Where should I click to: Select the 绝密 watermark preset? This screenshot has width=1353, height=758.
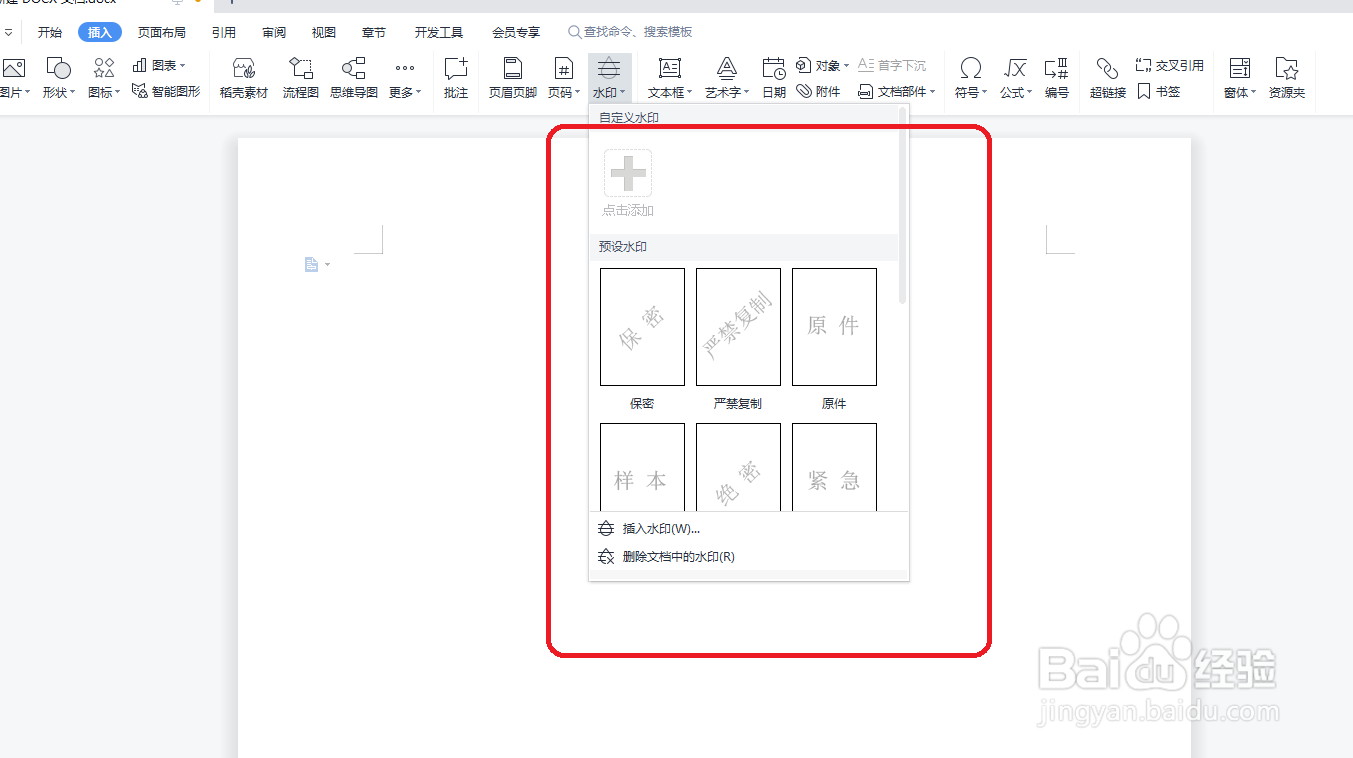[738, 467]
